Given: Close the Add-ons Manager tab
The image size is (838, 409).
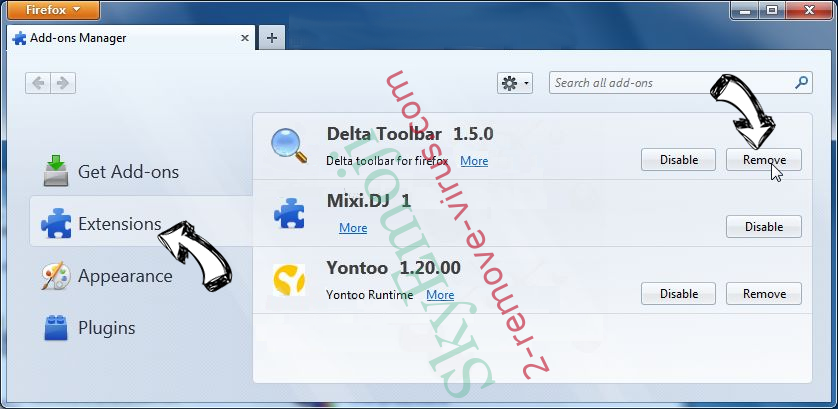Looking at the screenshot, I should point(245,38).
